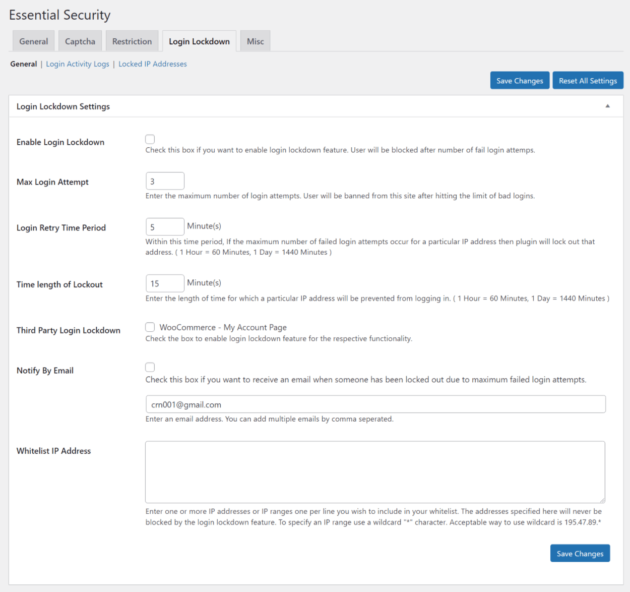This screenshot has width=630, height=592.
Task: Tick the WooCommerce My Account Page checkbox
Action: click(150, 327)
